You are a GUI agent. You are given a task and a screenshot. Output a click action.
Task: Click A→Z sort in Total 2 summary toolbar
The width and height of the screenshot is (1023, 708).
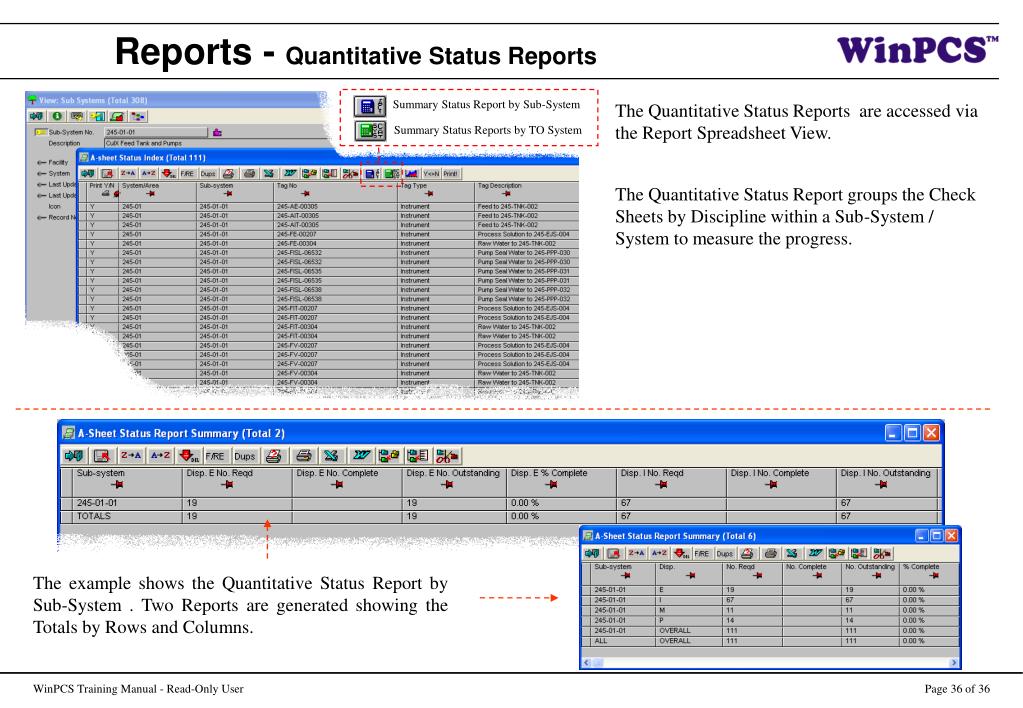160,455
